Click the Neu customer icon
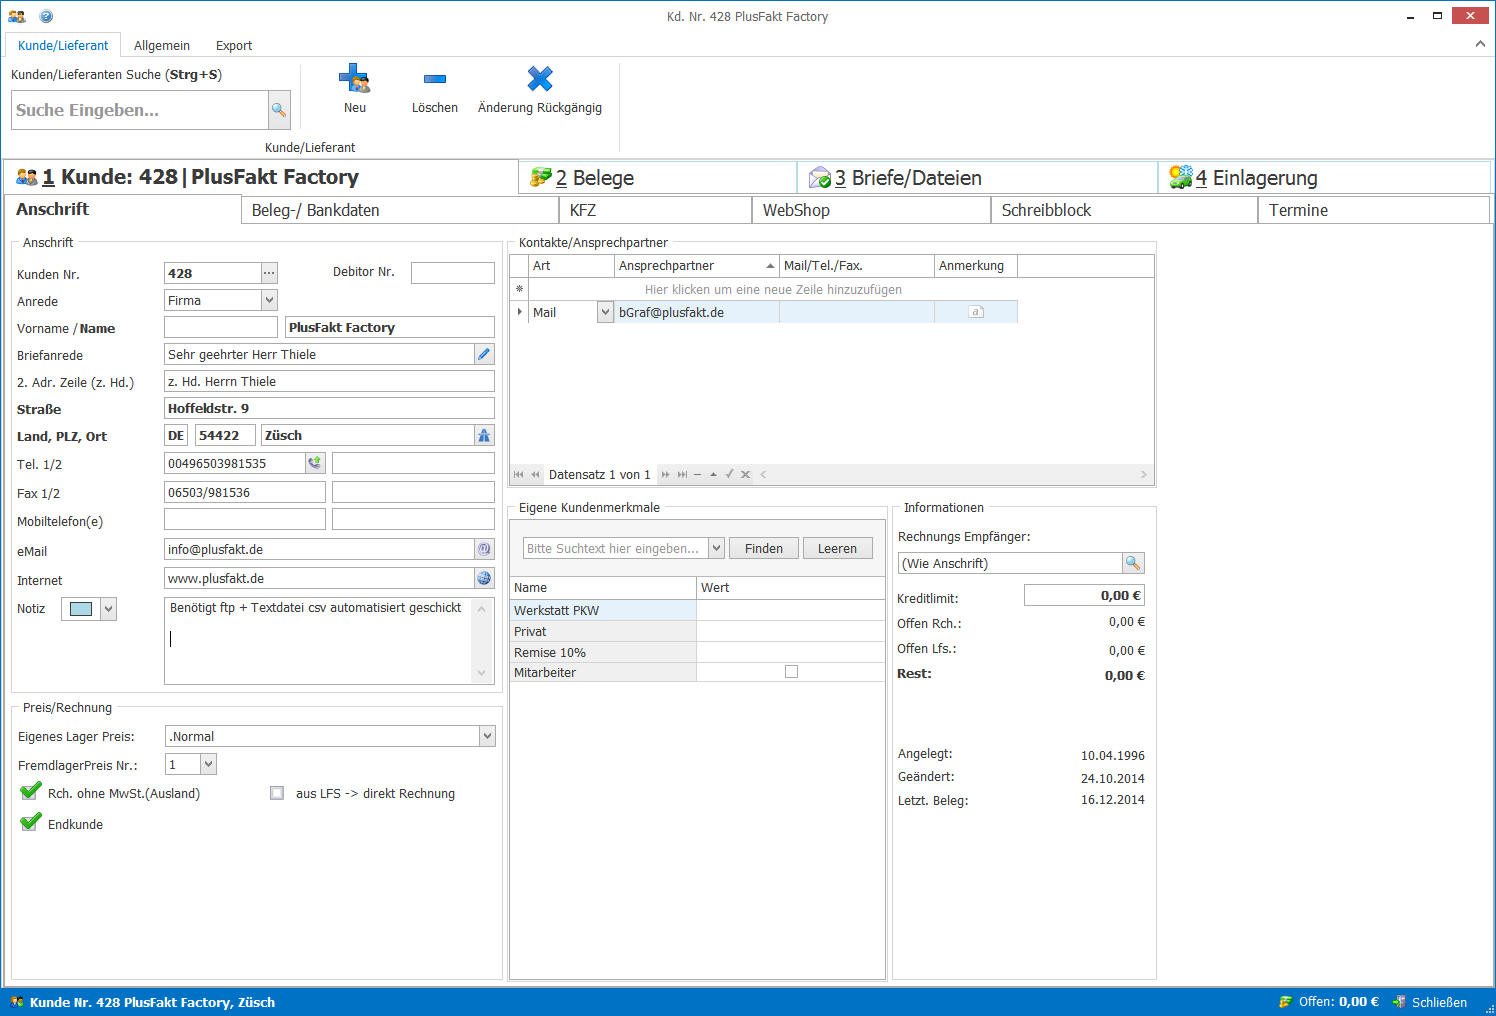The width and height of the screenshot is (1496, 1016). click(x=354, y=79)
